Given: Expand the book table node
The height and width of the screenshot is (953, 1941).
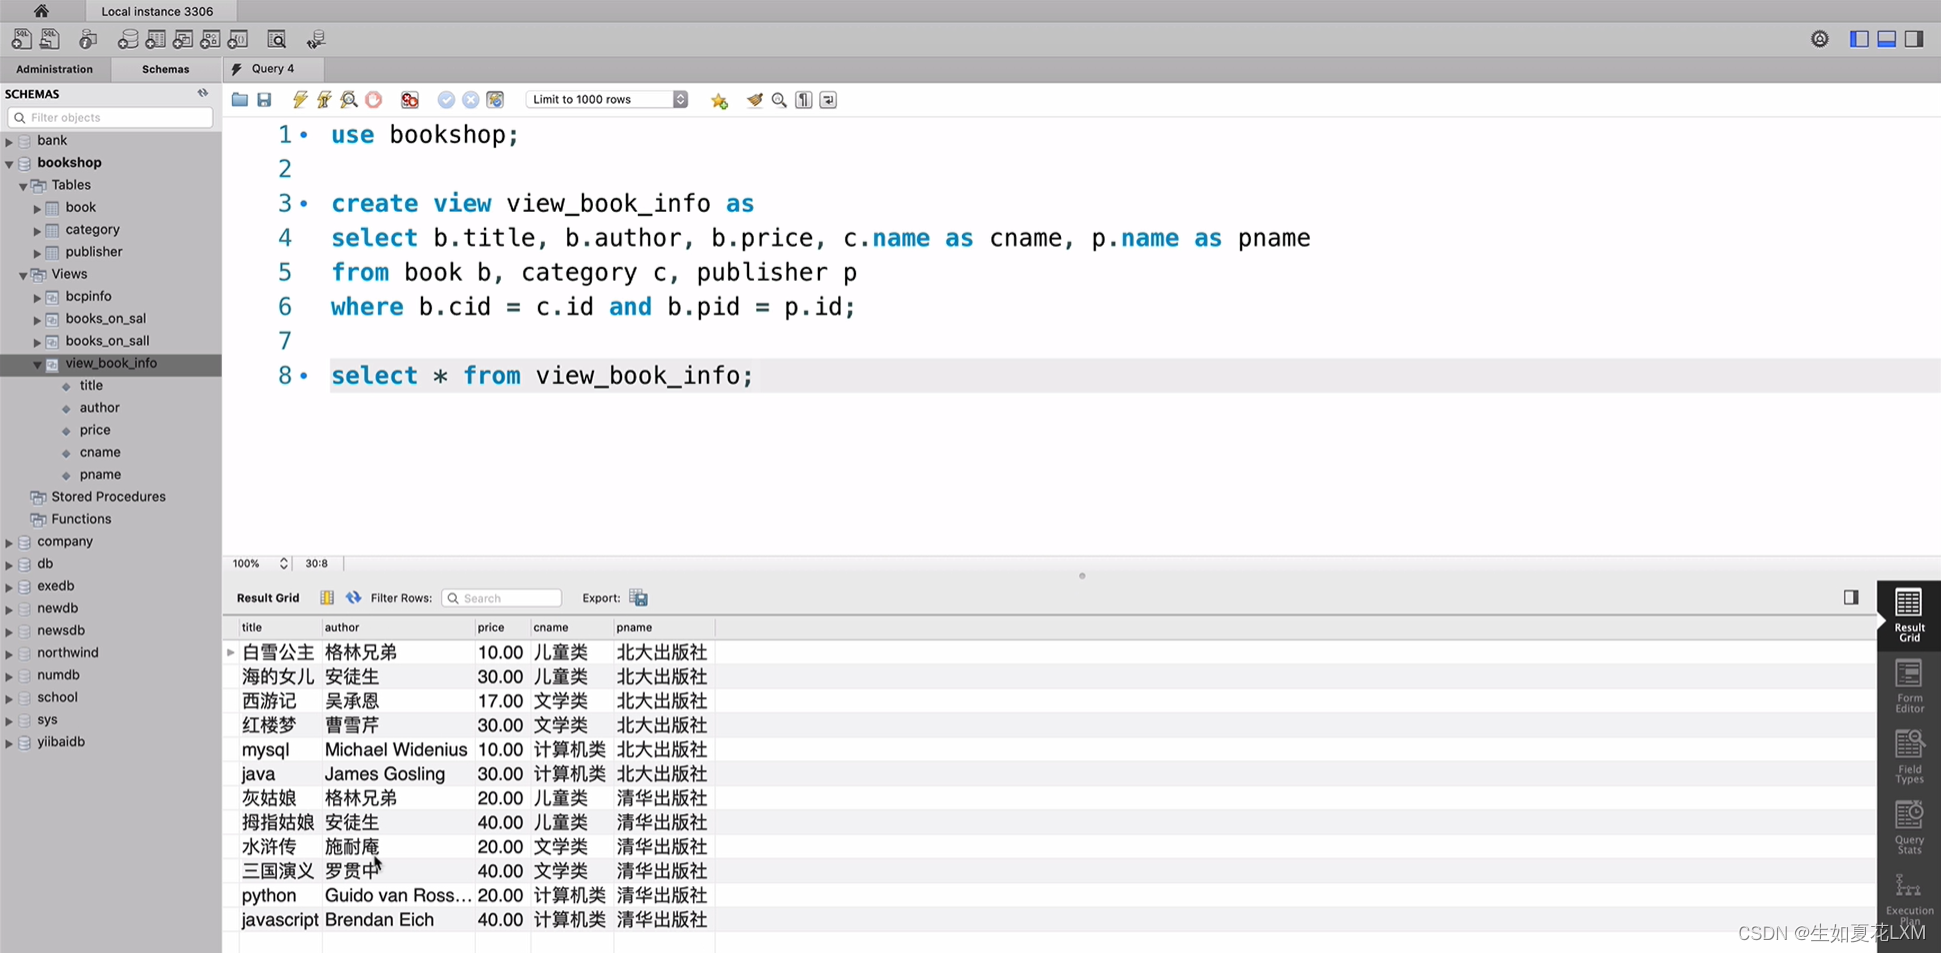Looking at the screenshot, I should (x=37, y=207).
